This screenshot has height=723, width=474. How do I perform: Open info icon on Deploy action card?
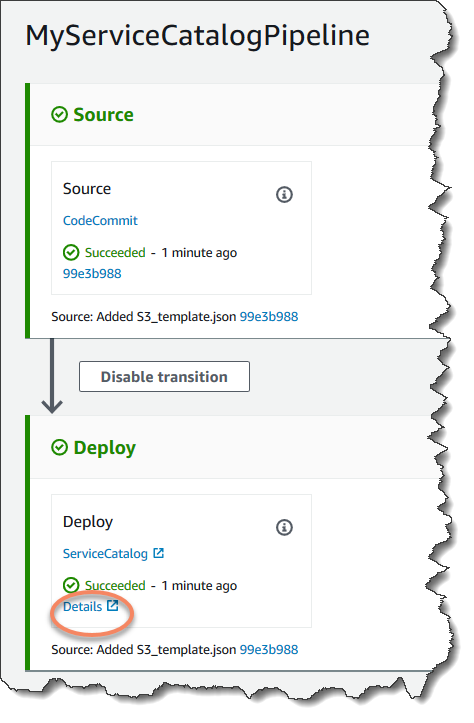tap(284, 527)
